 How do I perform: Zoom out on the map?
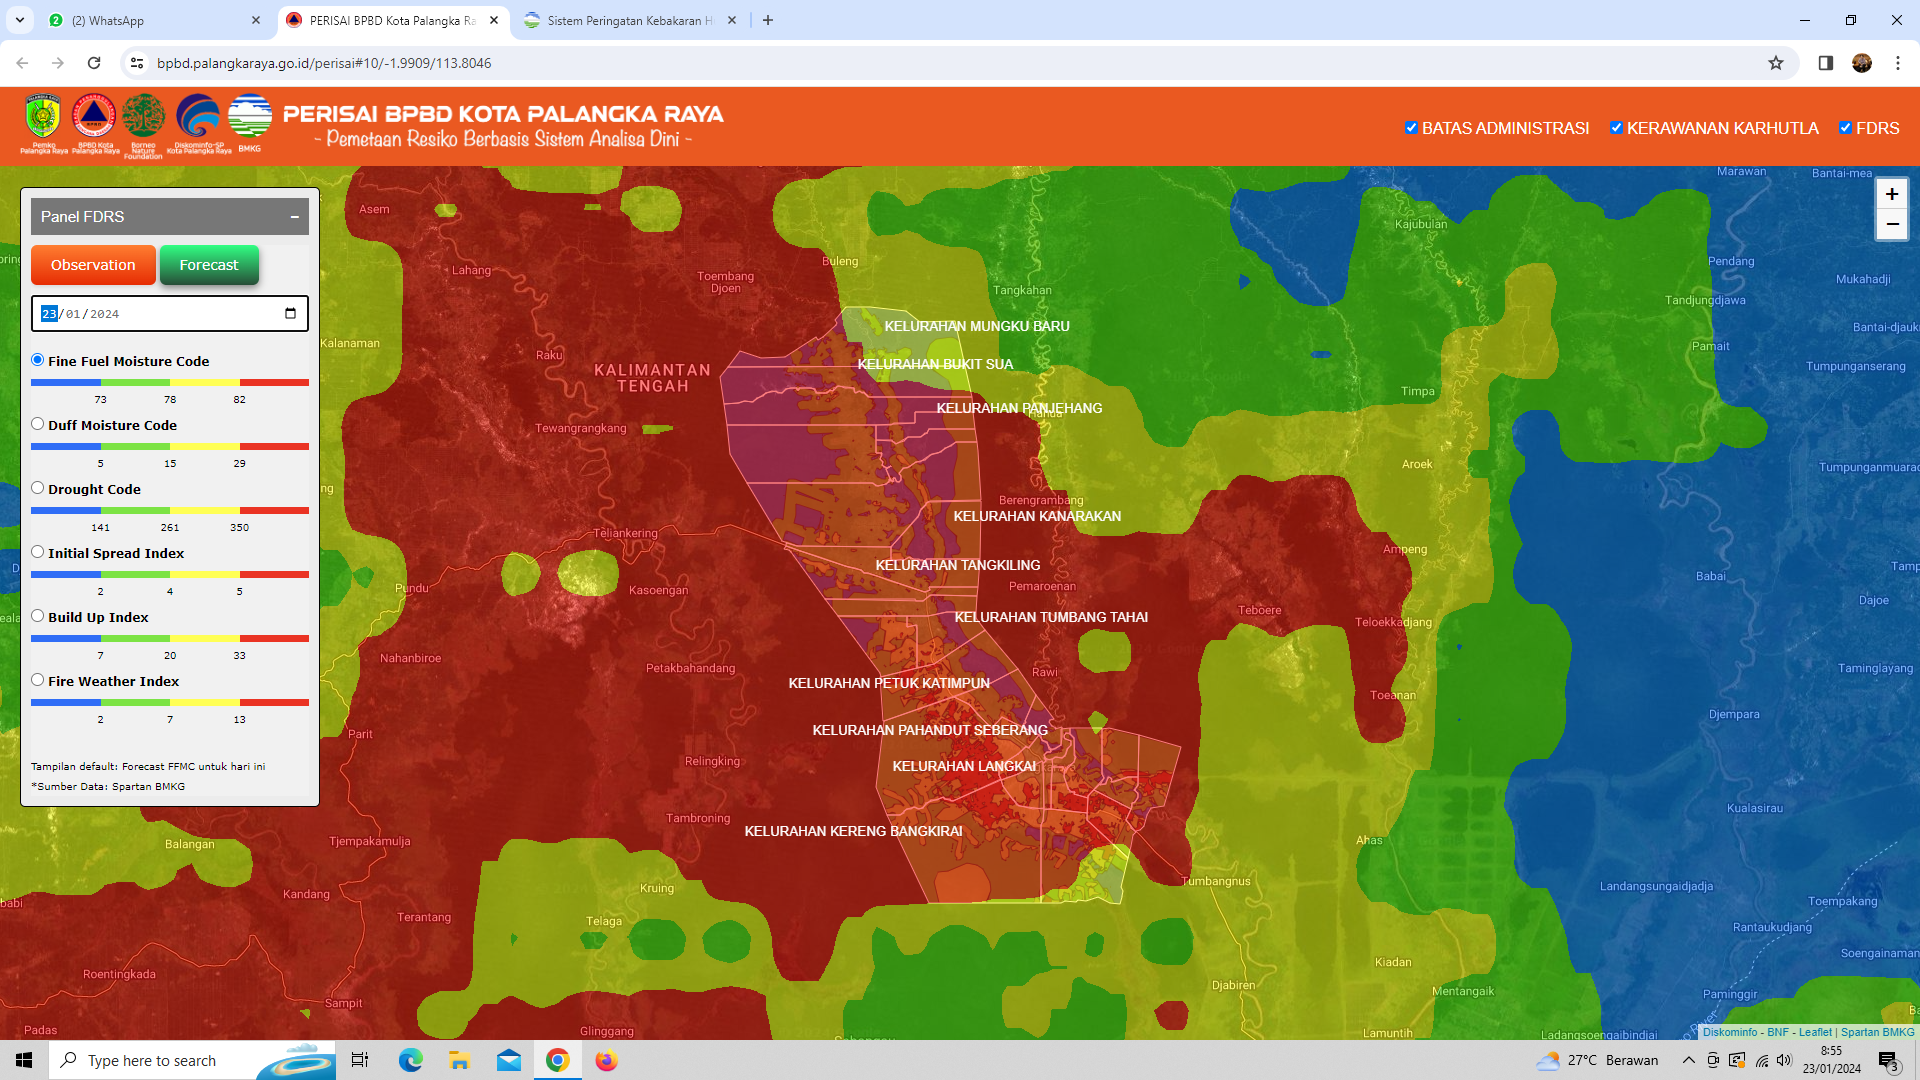[x=1891, y=224]
